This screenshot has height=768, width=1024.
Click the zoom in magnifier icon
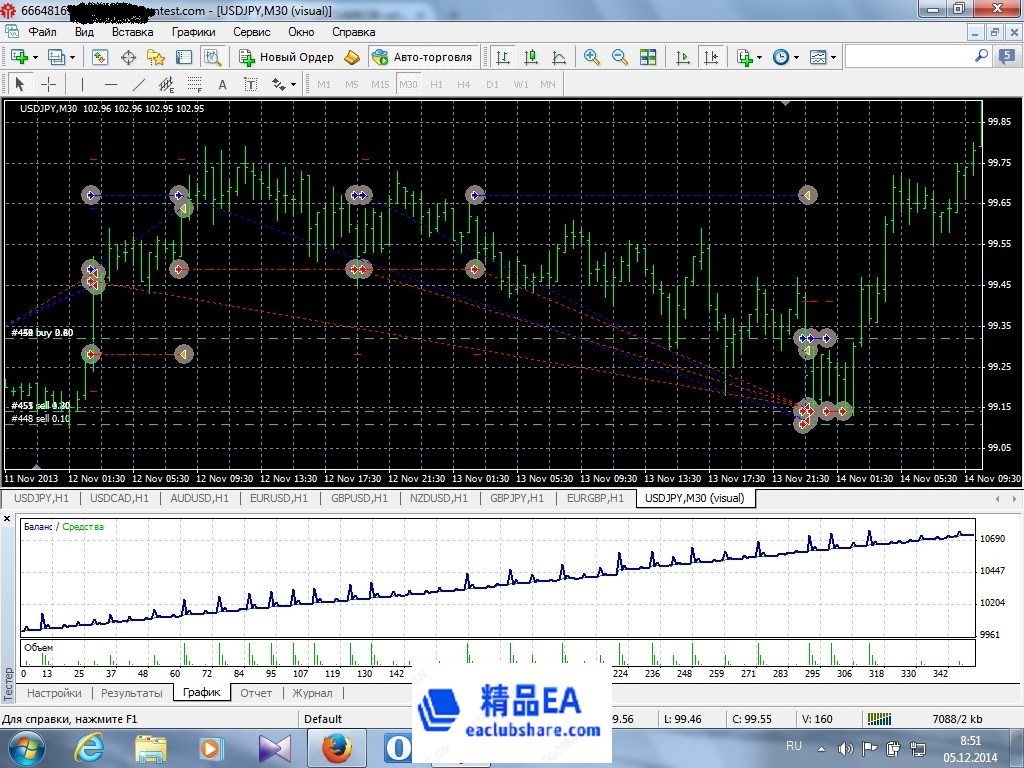tap(592, 57)
